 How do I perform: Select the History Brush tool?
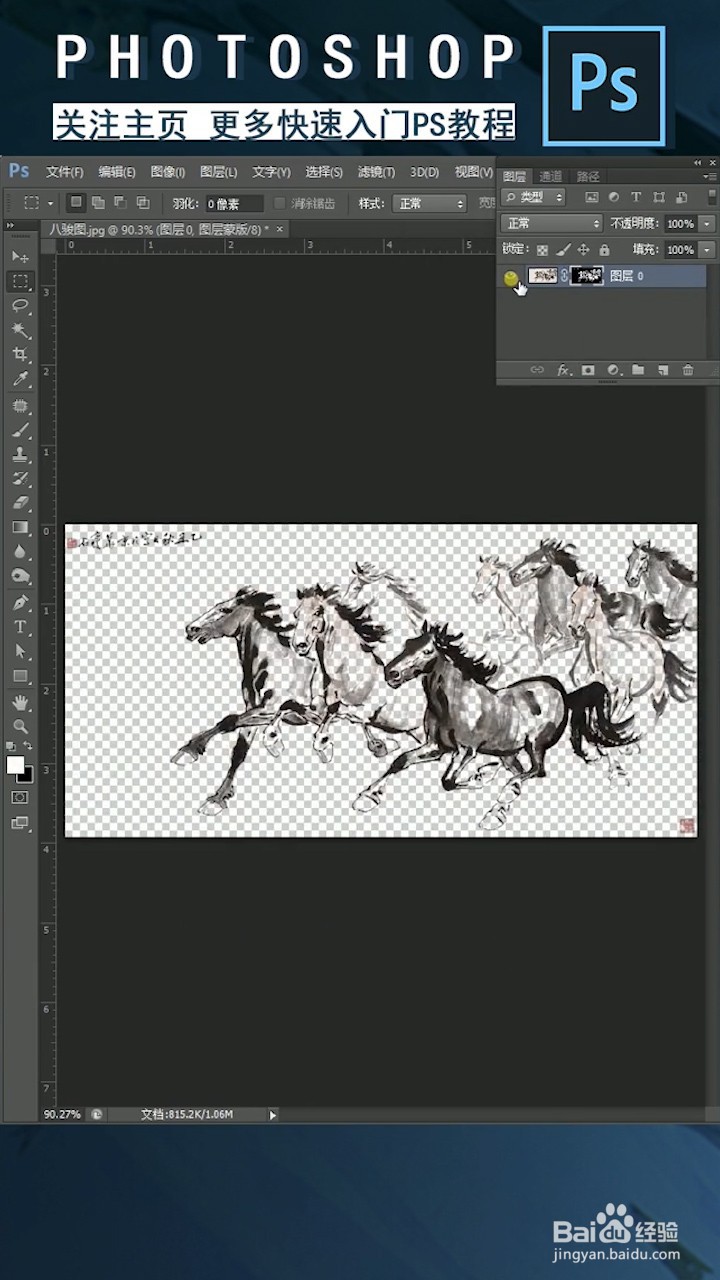[x=20, y=479]
